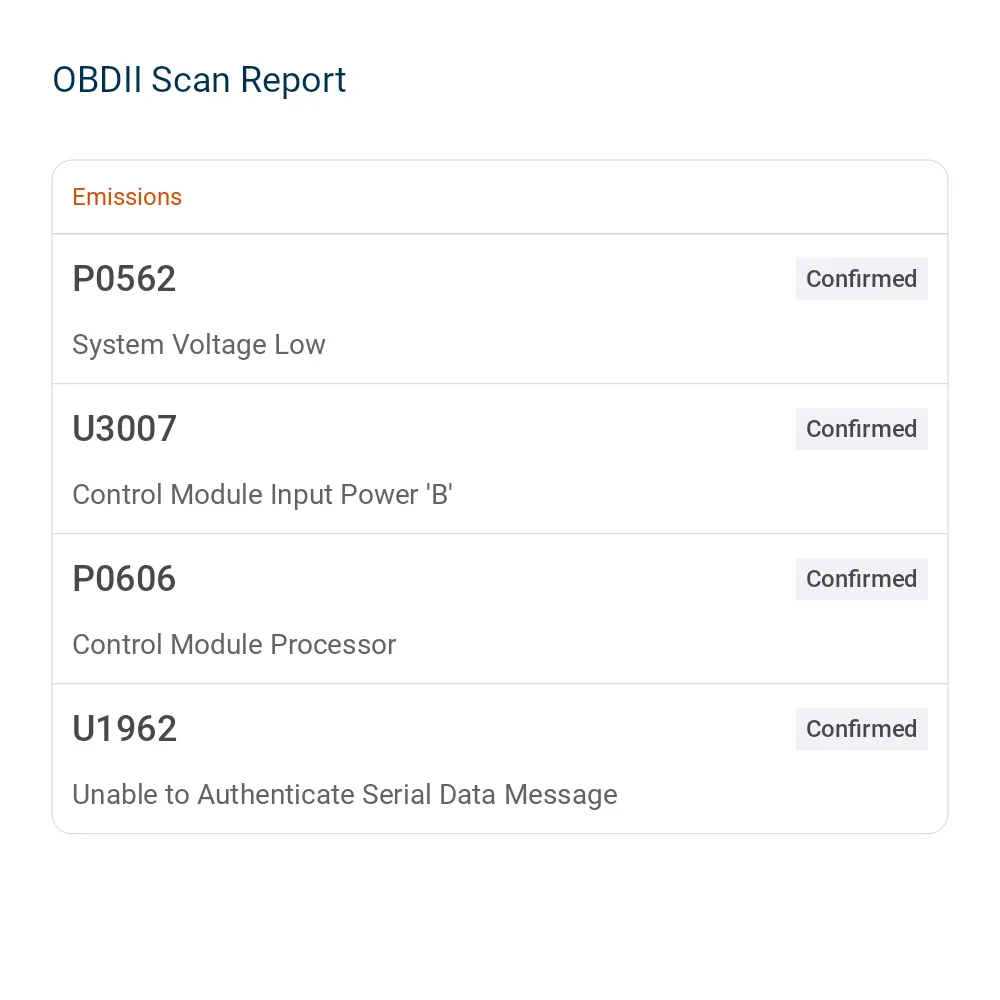Image resolution: width=1000 pixels, height=1000 pixels.
Task: Click the Confirmed badge for P0562
Action: [x=861, y=279]
